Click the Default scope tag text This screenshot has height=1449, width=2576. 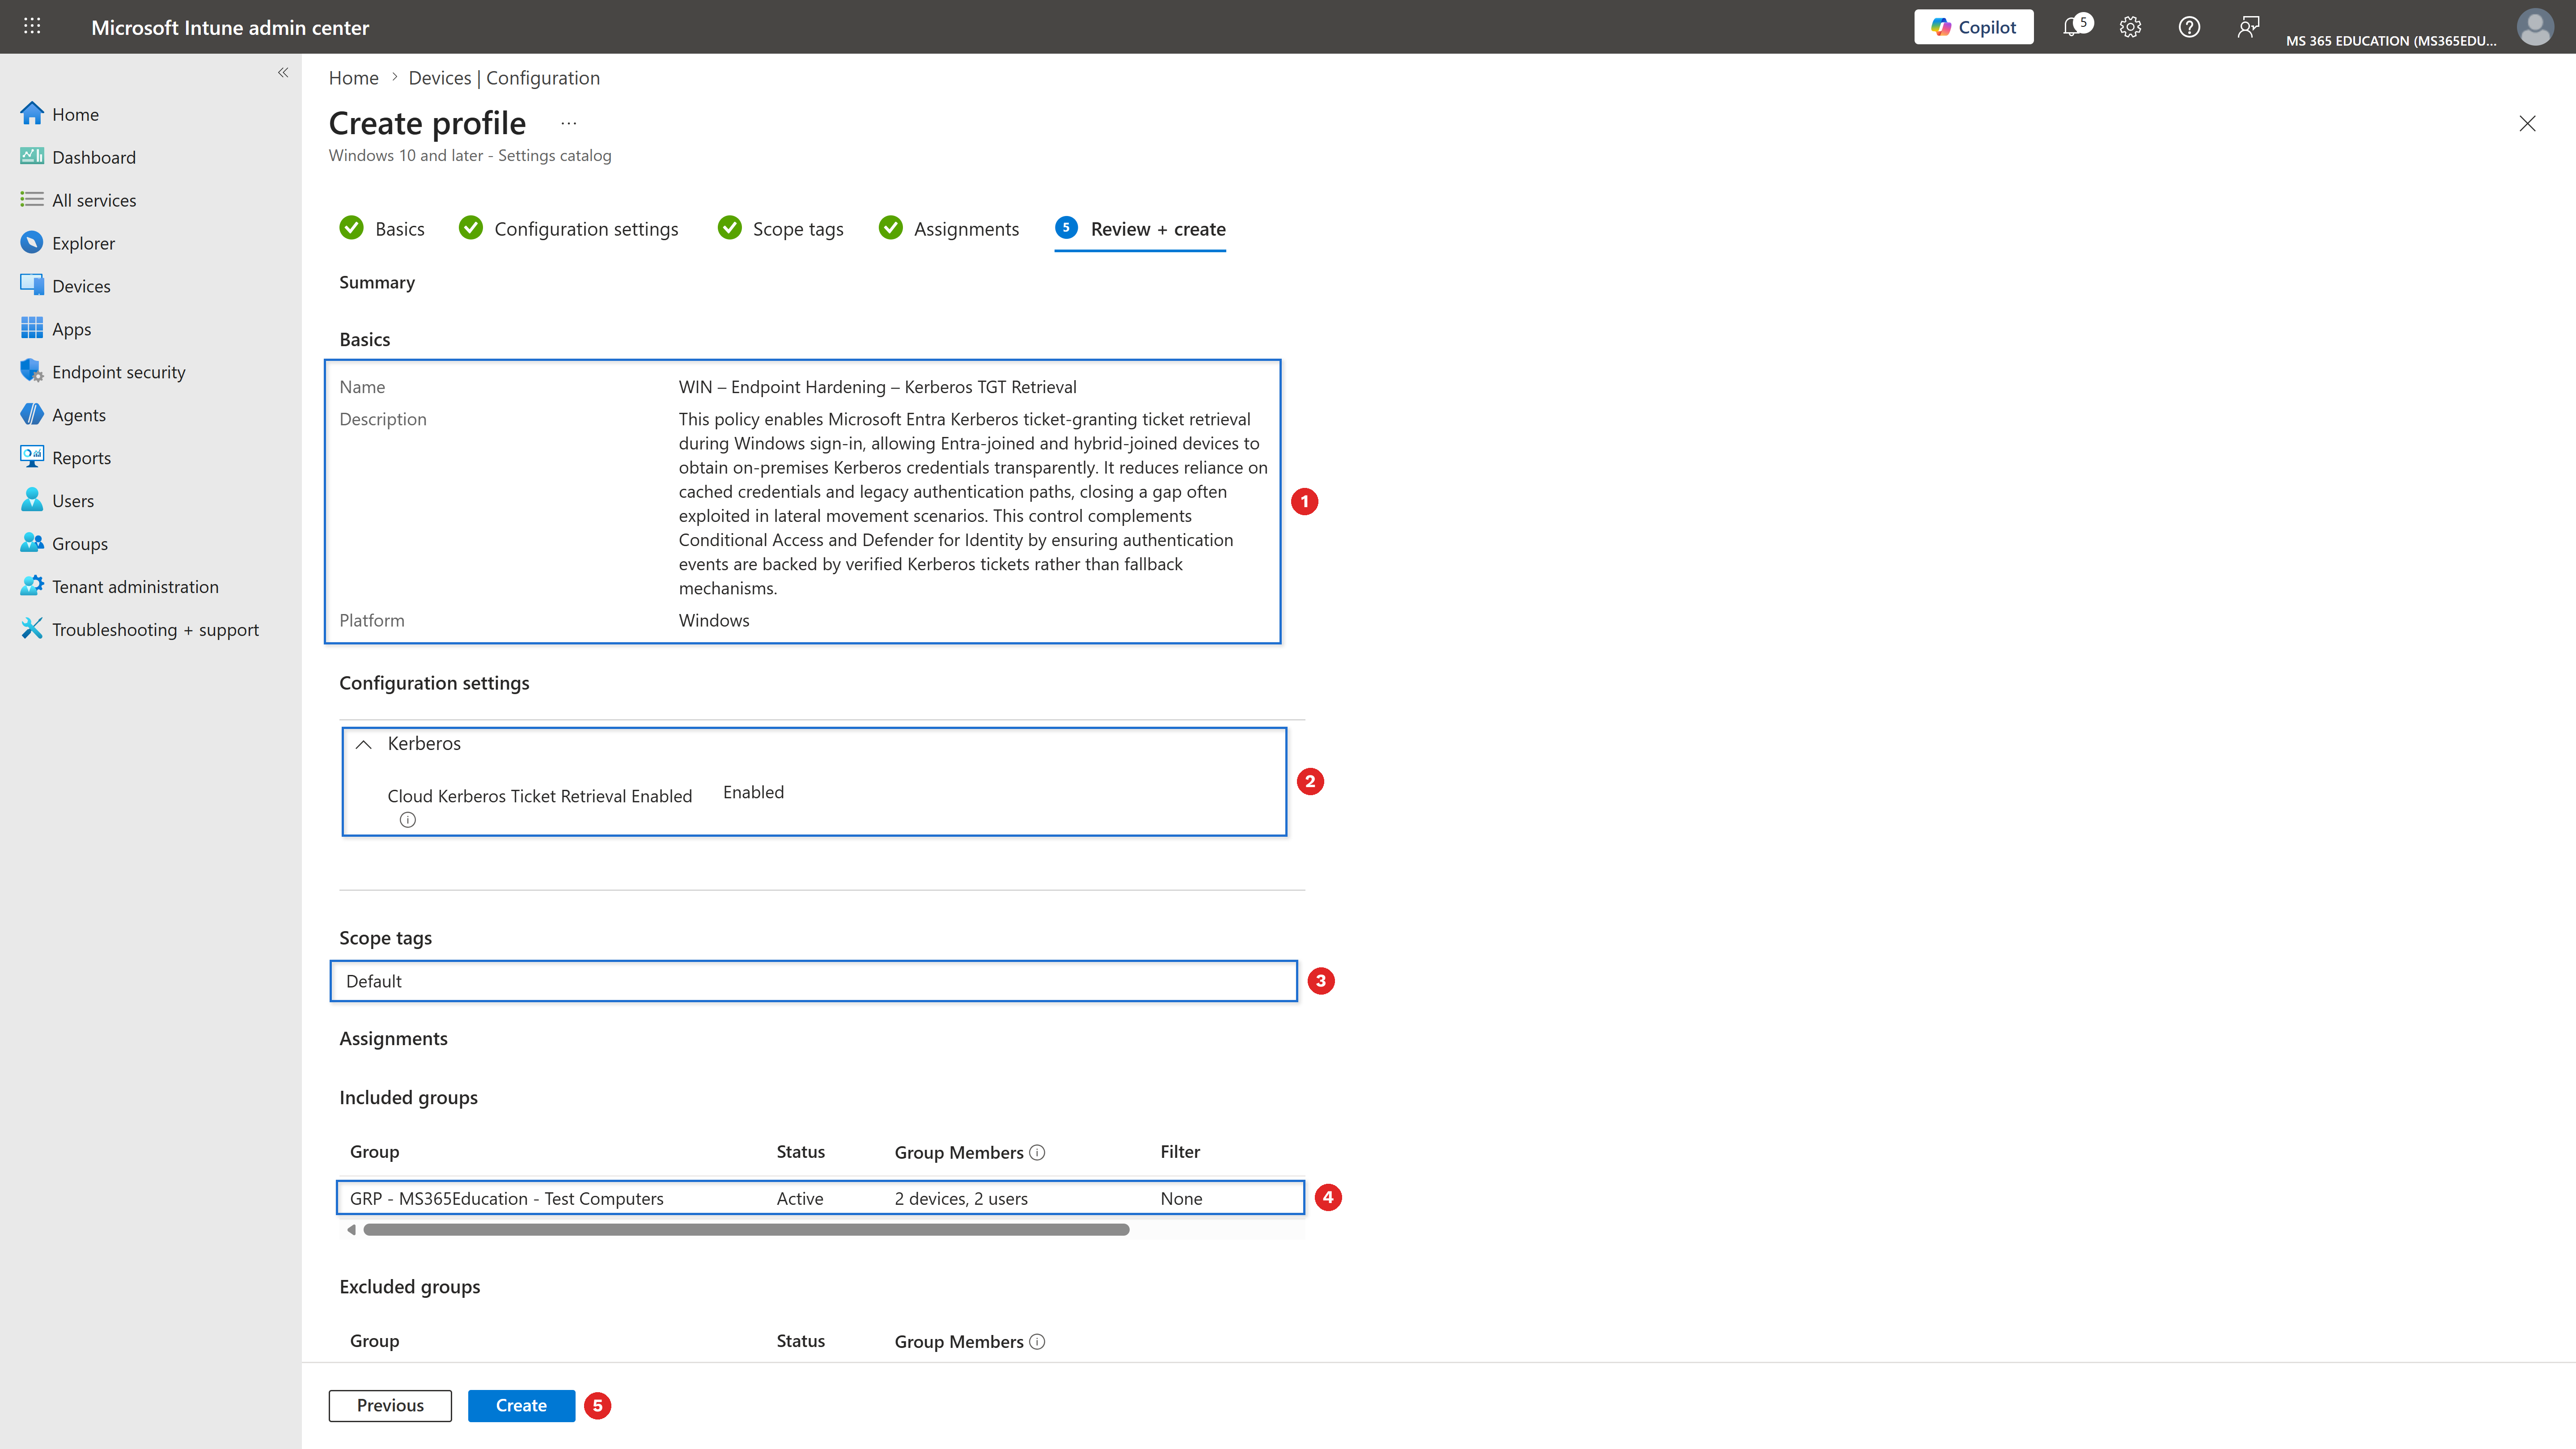pyautogui.click(x=374, y=981)
